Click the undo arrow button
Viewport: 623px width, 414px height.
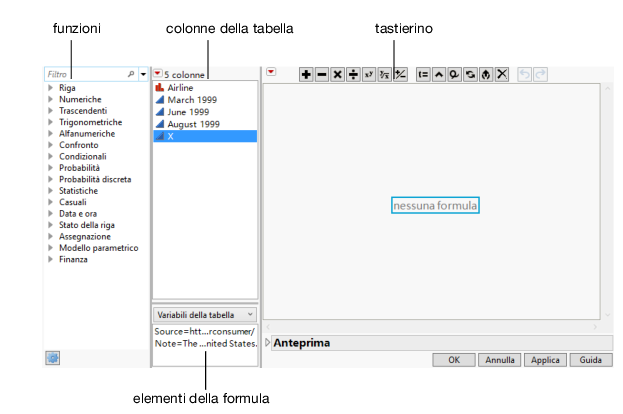coord(524,74)
